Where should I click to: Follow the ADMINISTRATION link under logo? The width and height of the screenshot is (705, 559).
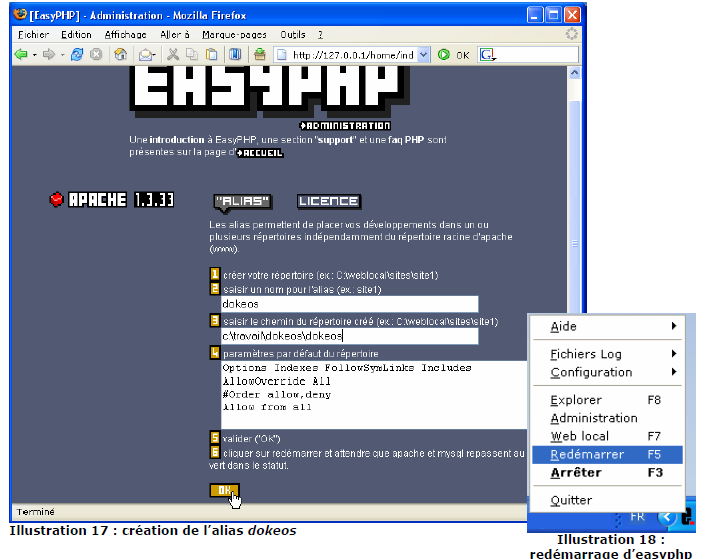point(345,125)
